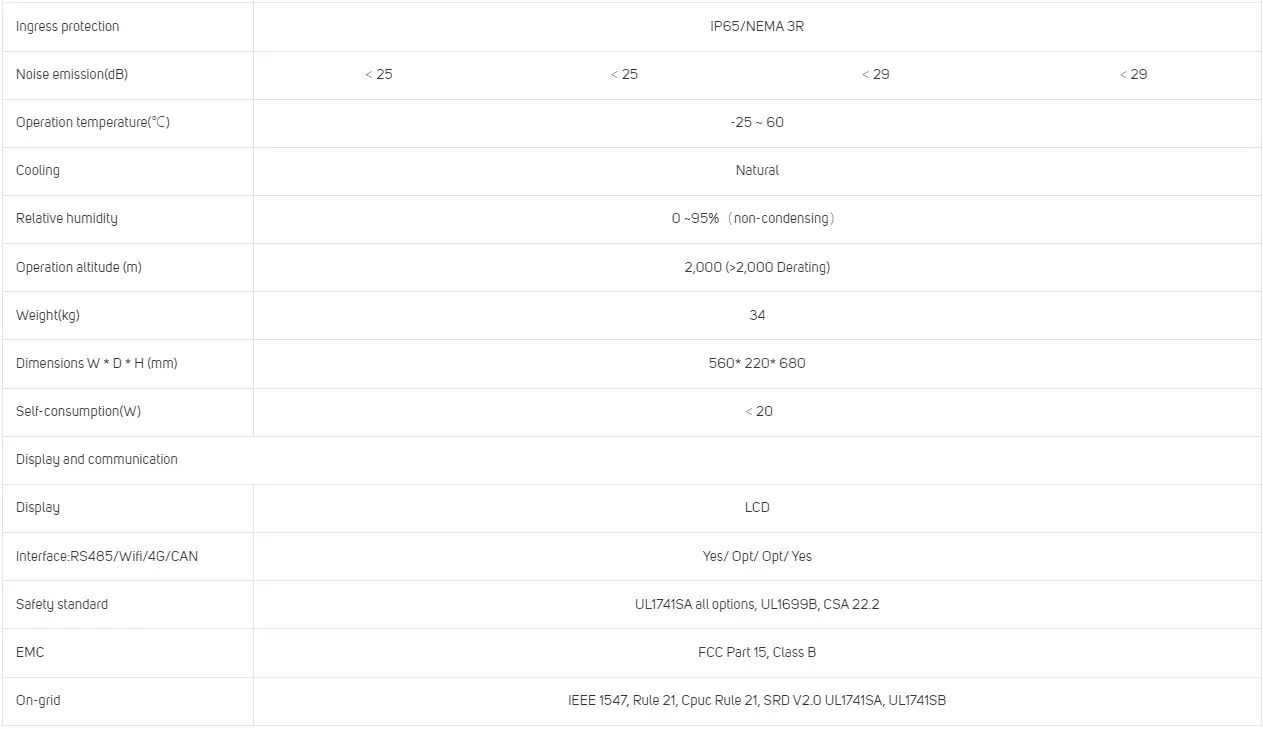1263x729 pixels.
Task: Click the Ingress protection row label
Action: [67, 27]
